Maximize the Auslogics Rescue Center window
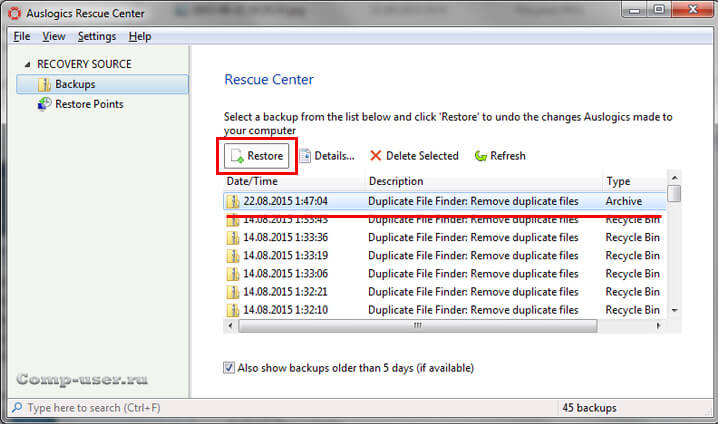 (x=658, y=10)
